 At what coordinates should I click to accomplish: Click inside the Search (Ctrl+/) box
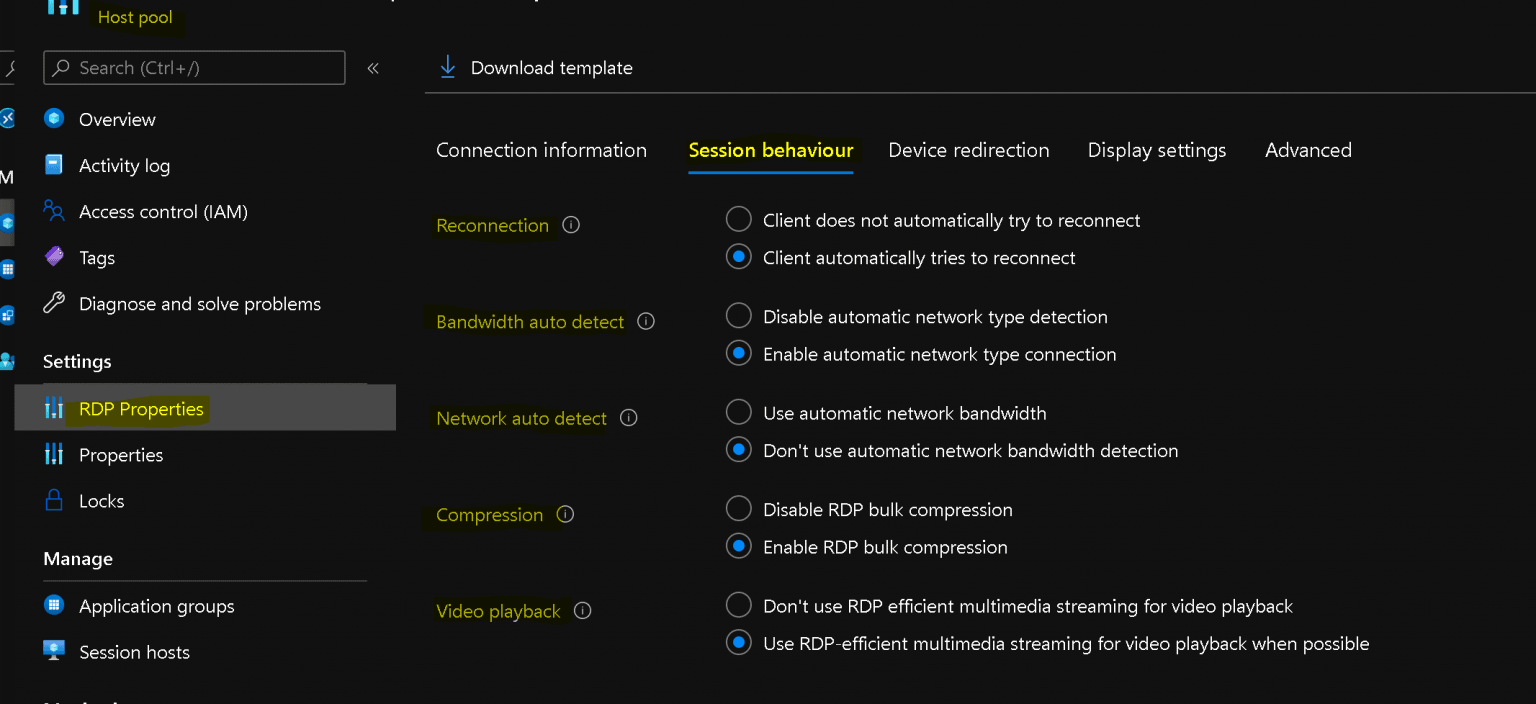[x=194, y=67]
